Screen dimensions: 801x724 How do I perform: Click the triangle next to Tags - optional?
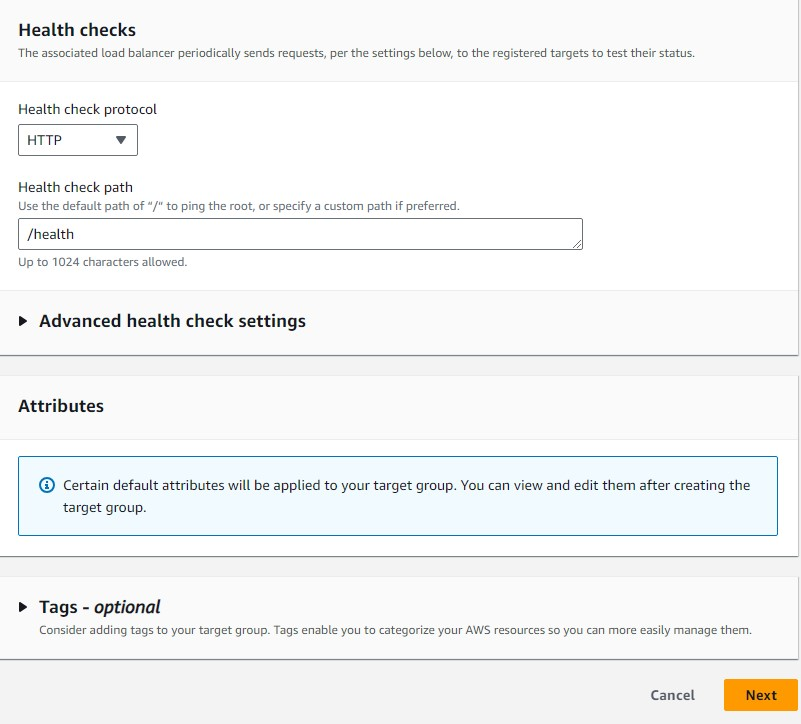[x=24, y=607]
